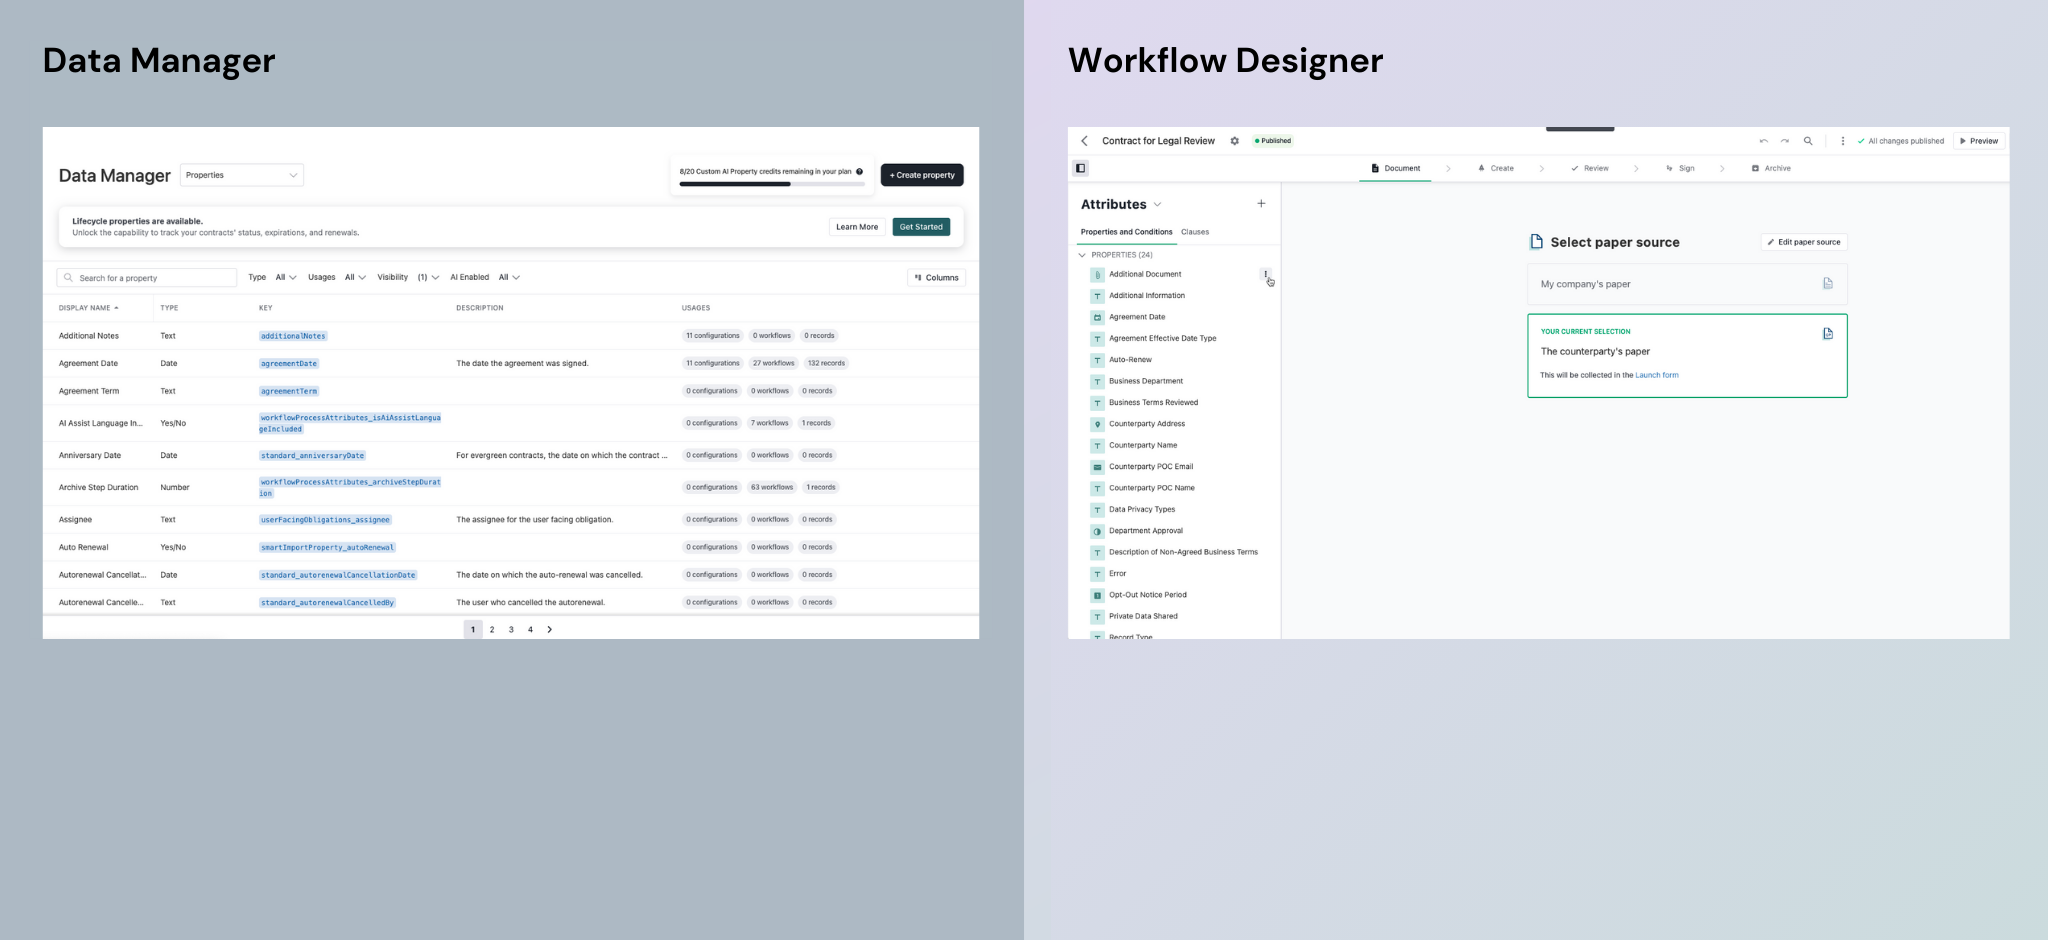Click the workflow settings gear icon
Screen dimensions: 2048x940
1234,141
